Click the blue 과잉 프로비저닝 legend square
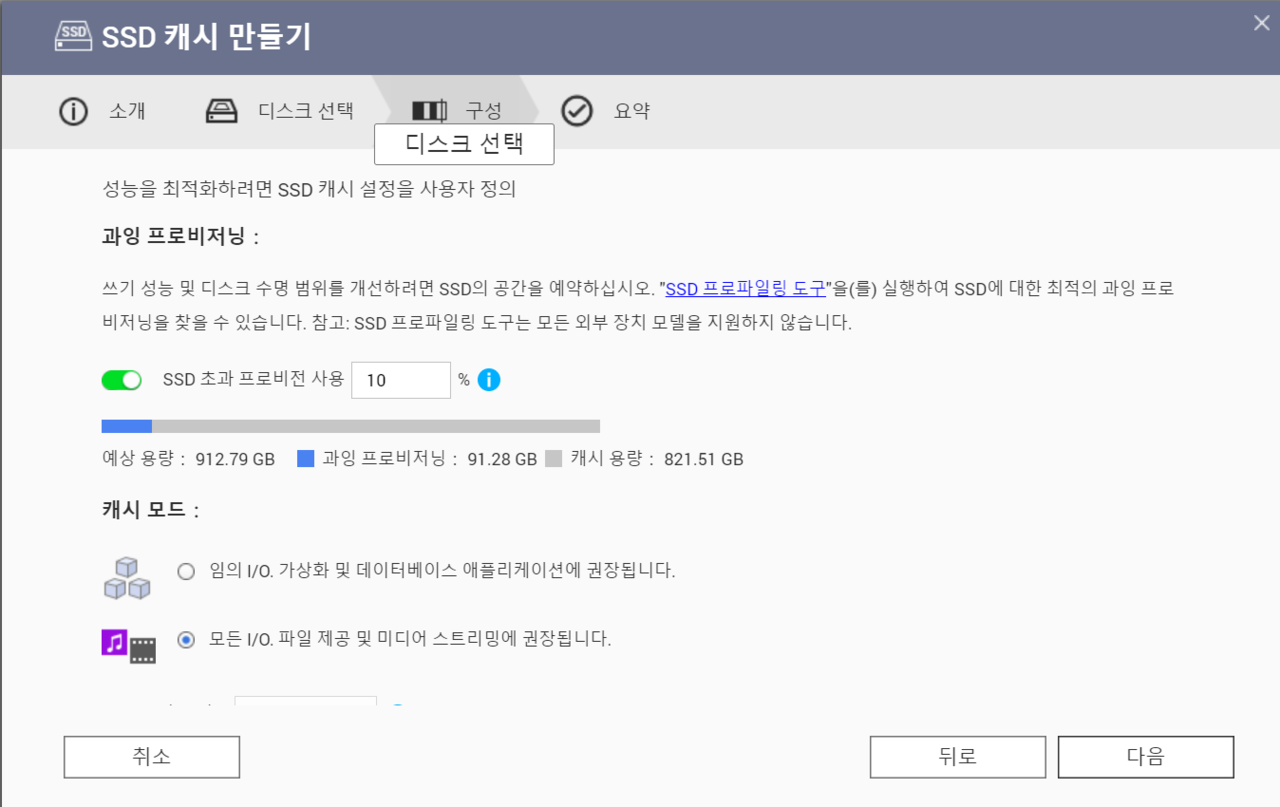This screenshot has height=807, width=1280. [306, 459]
